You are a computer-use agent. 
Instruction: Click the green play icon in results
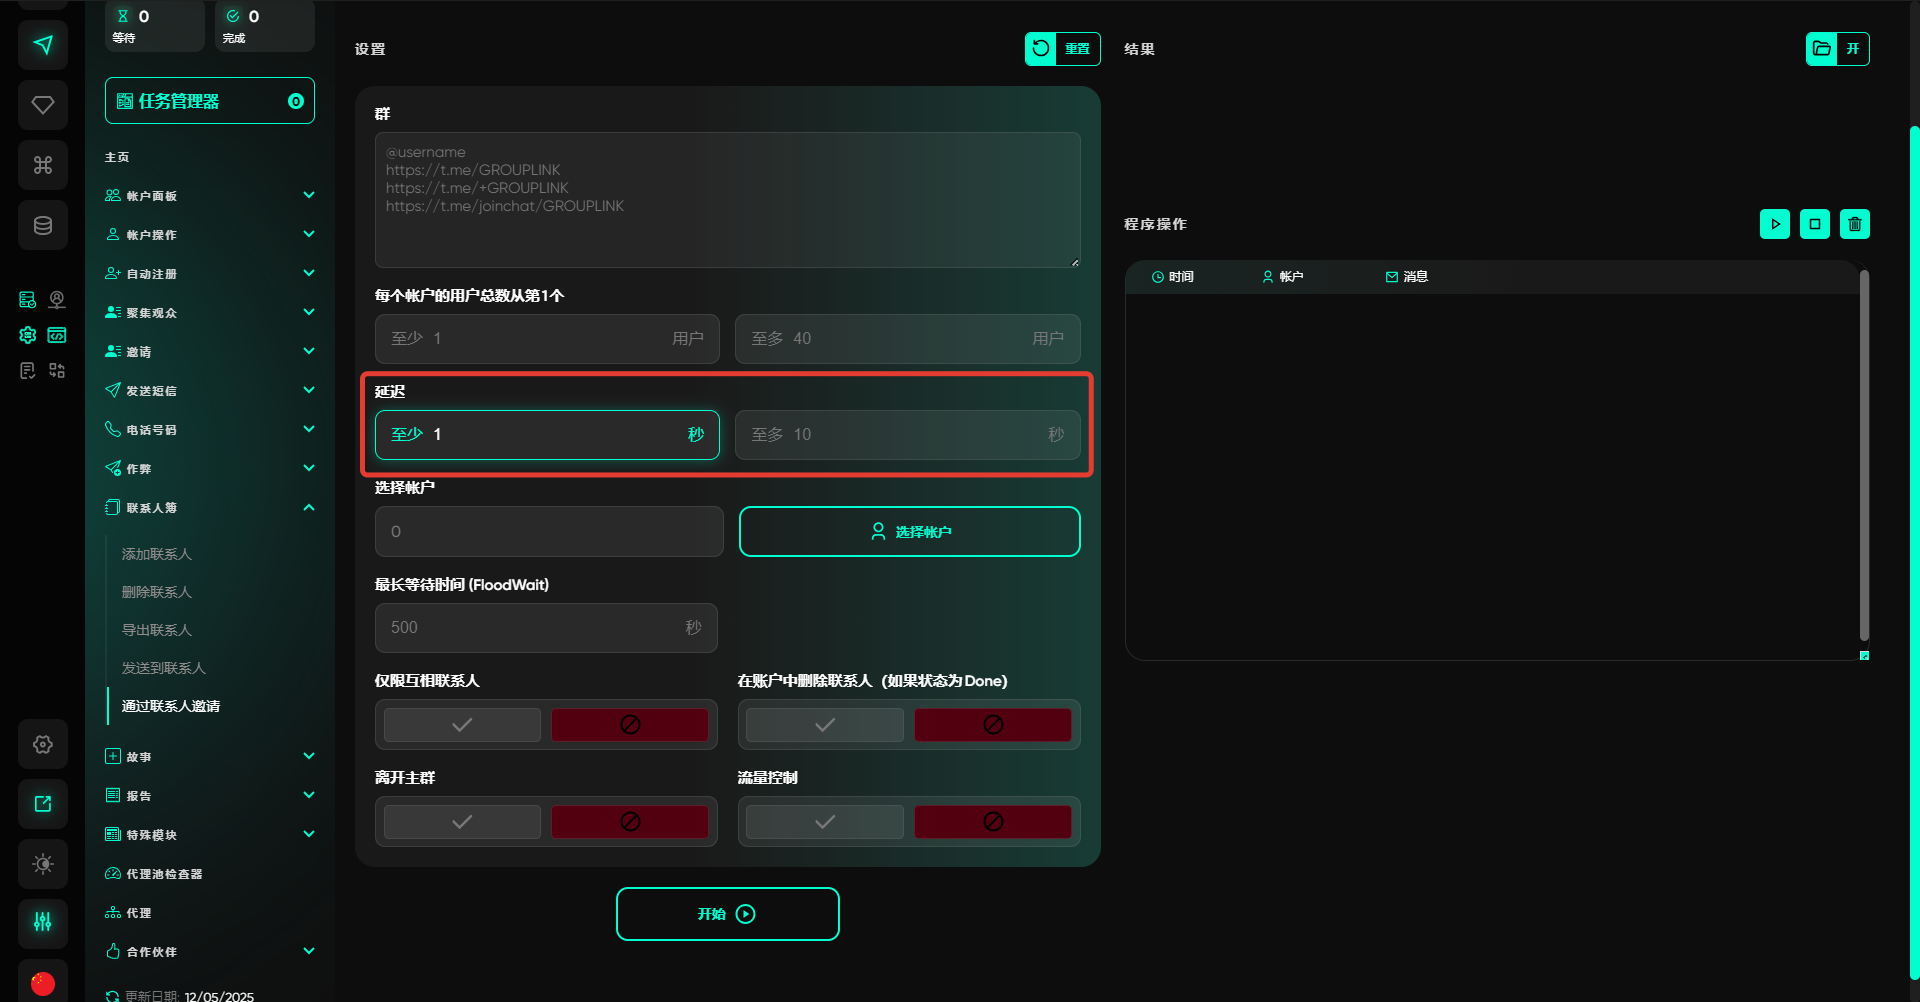tap(1774, 224)
